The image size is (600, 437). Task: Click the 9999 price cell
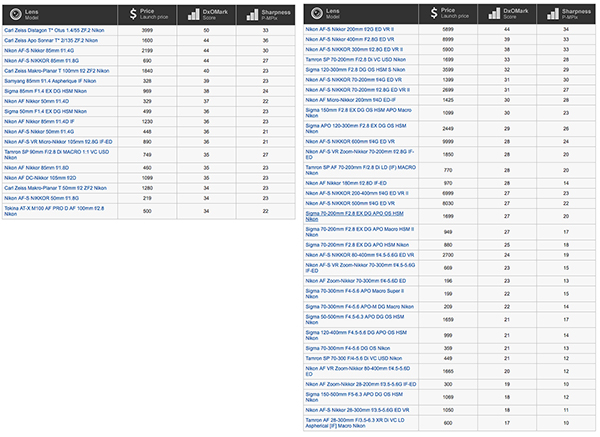pos(448,141)
